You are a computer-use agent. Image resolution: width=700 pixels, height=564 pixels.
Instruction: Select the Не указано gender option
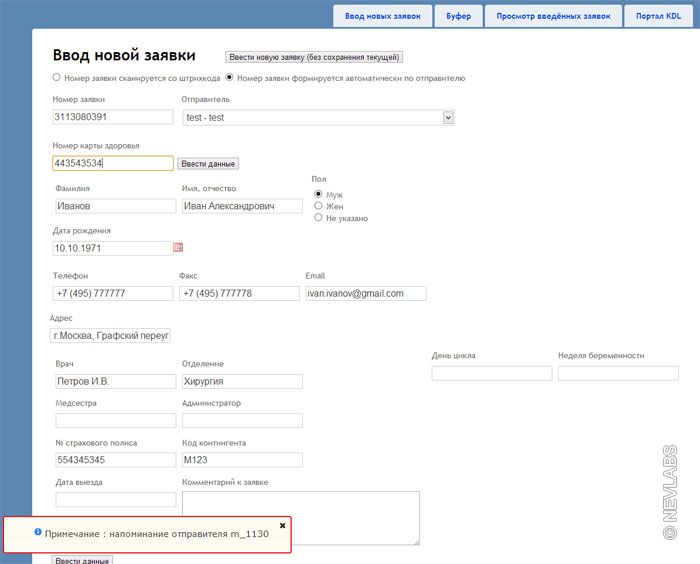[x=318, y=217]
